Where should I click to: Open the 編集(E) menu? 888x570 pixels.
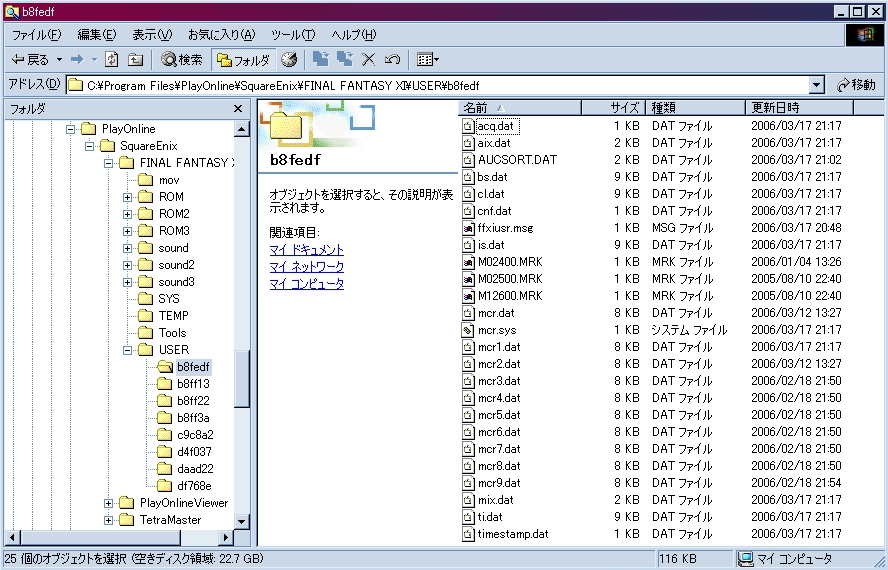pos(97,35)
